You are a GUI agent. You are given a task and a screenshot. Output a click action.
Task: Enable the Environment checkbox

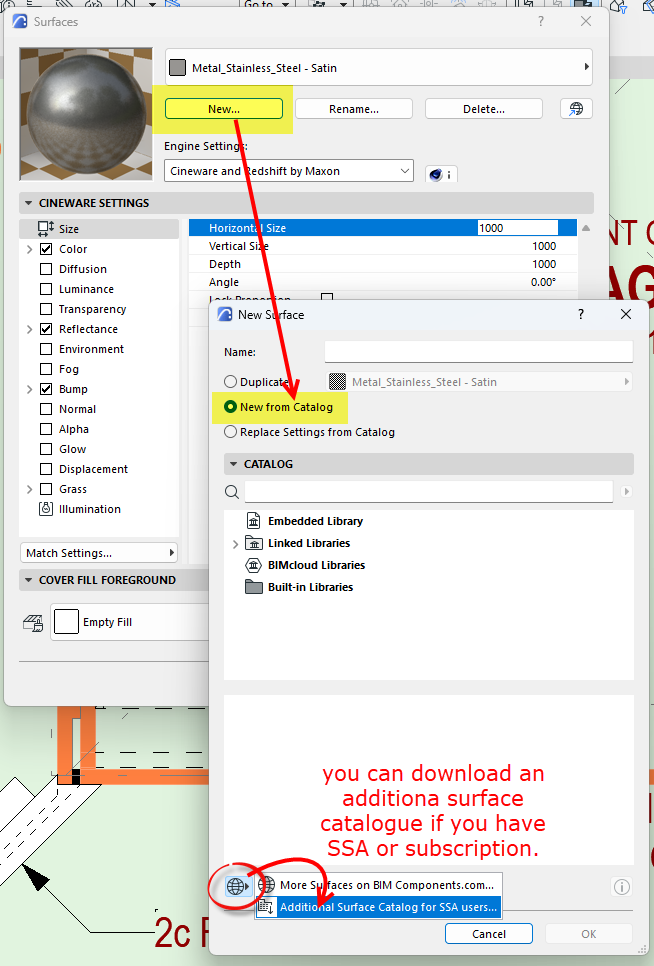click(46, 349)
